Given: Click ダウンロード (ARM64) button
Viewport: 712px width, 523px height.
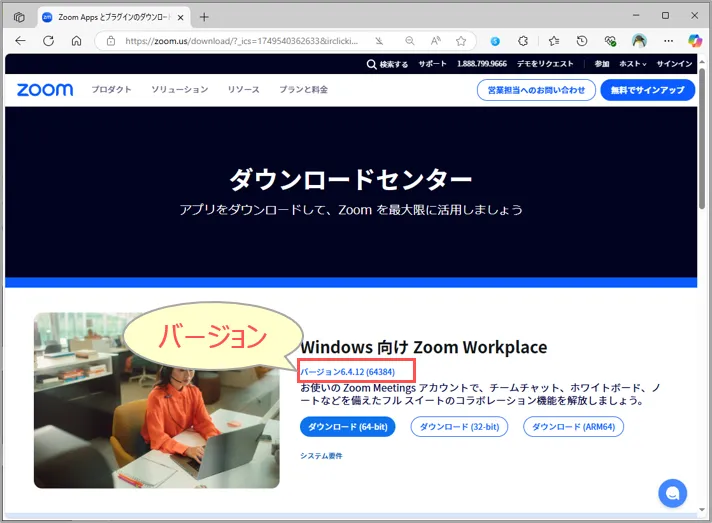Looking at the screenshot, I should click(x=573, y=427).
